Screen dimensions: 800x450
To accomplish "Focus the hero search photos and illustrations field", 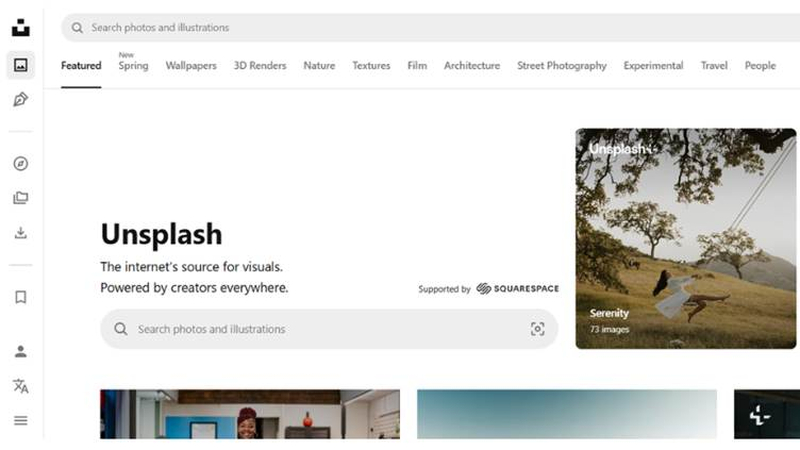I will (x=329, y=329).
